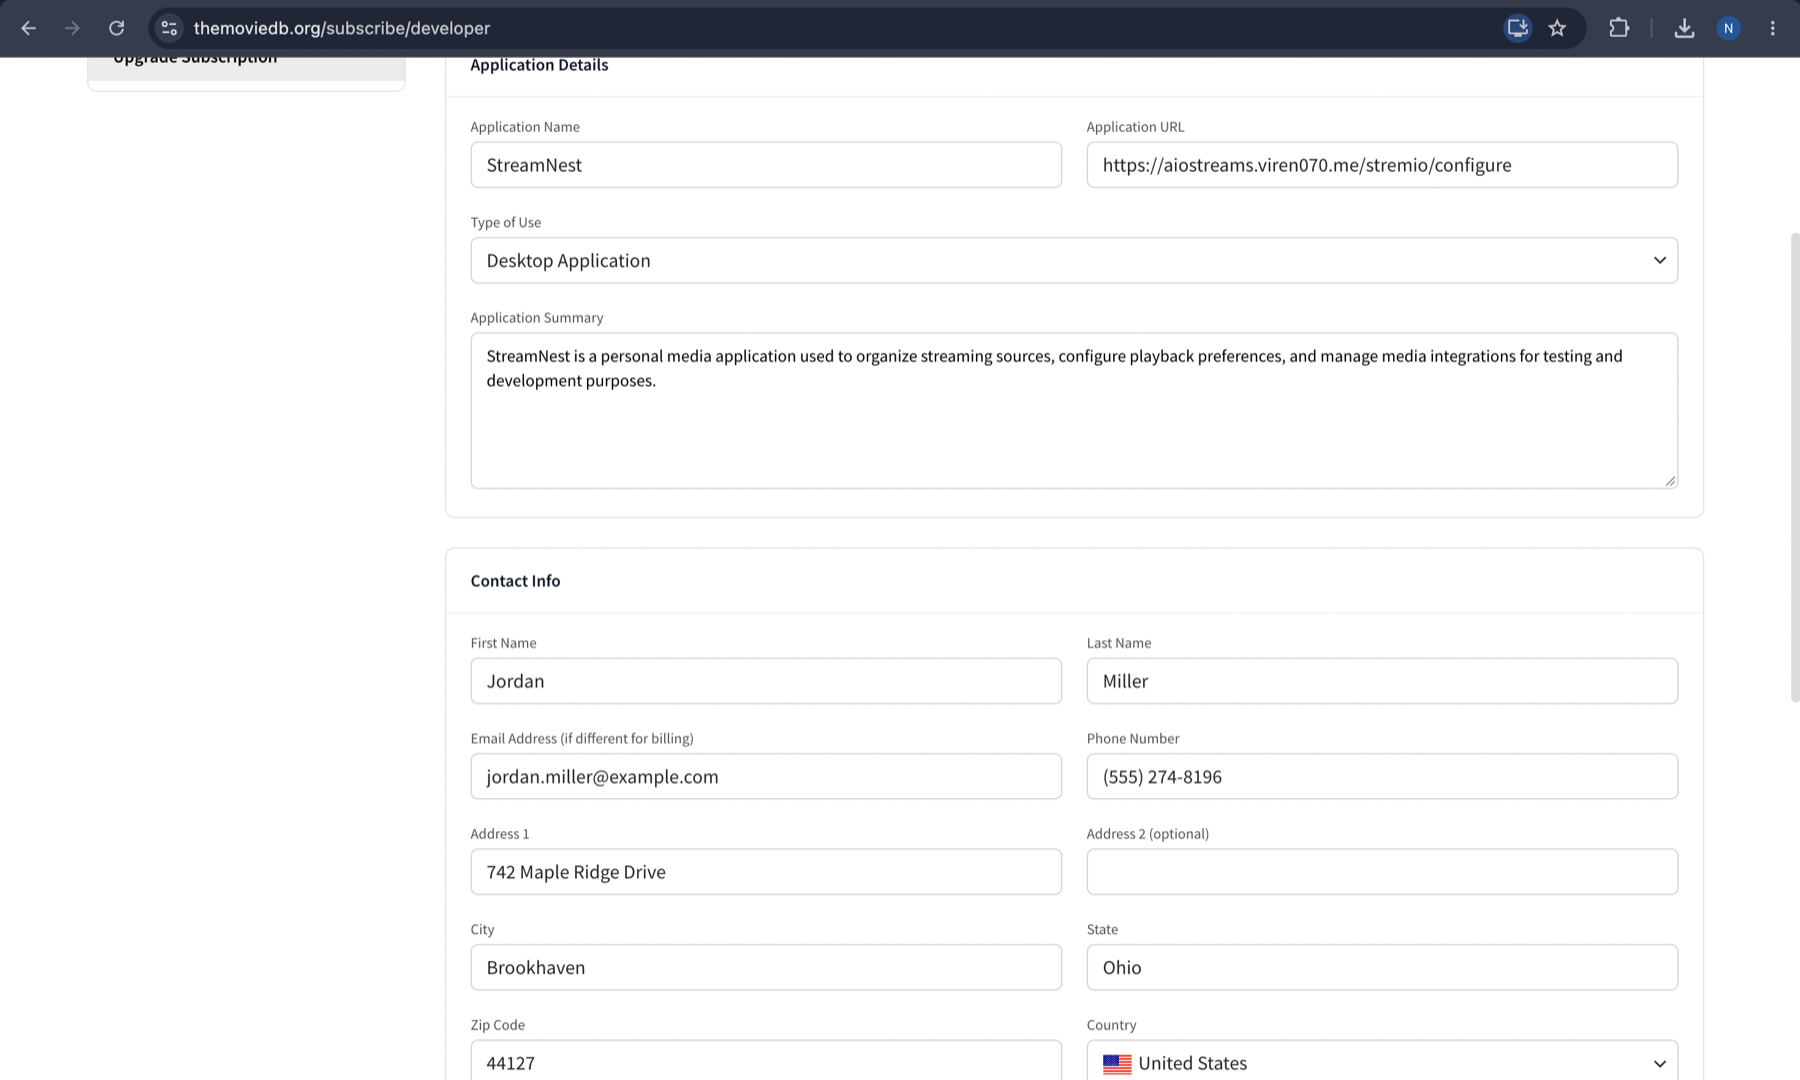Click the City field containing Brookhaven
The image size is (1800, 1080).
click(766, 967)
